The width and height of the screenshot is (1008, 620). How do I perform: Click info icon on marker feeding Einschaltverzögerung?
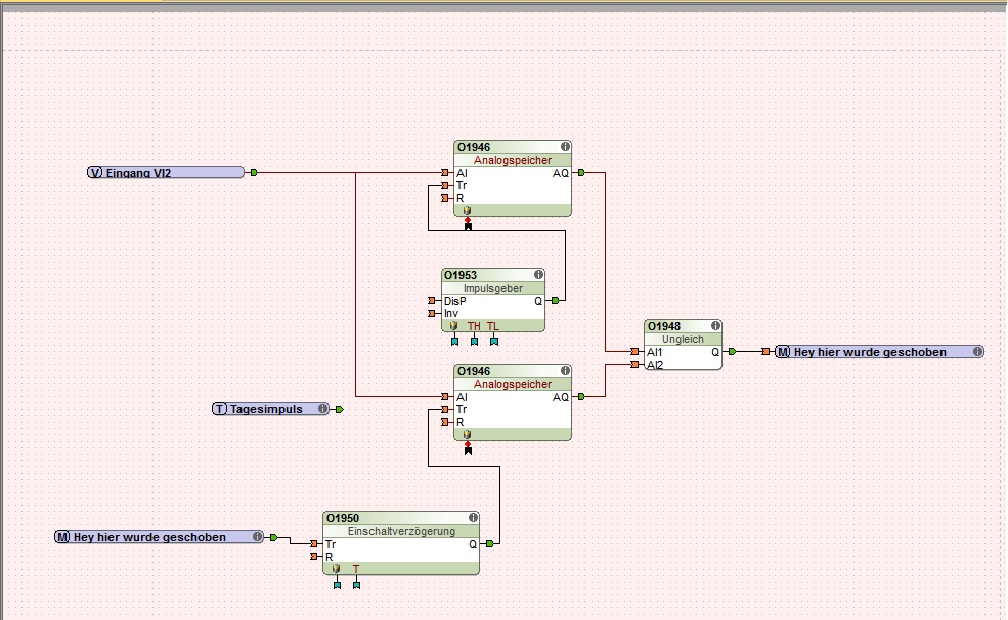[257, 536]
